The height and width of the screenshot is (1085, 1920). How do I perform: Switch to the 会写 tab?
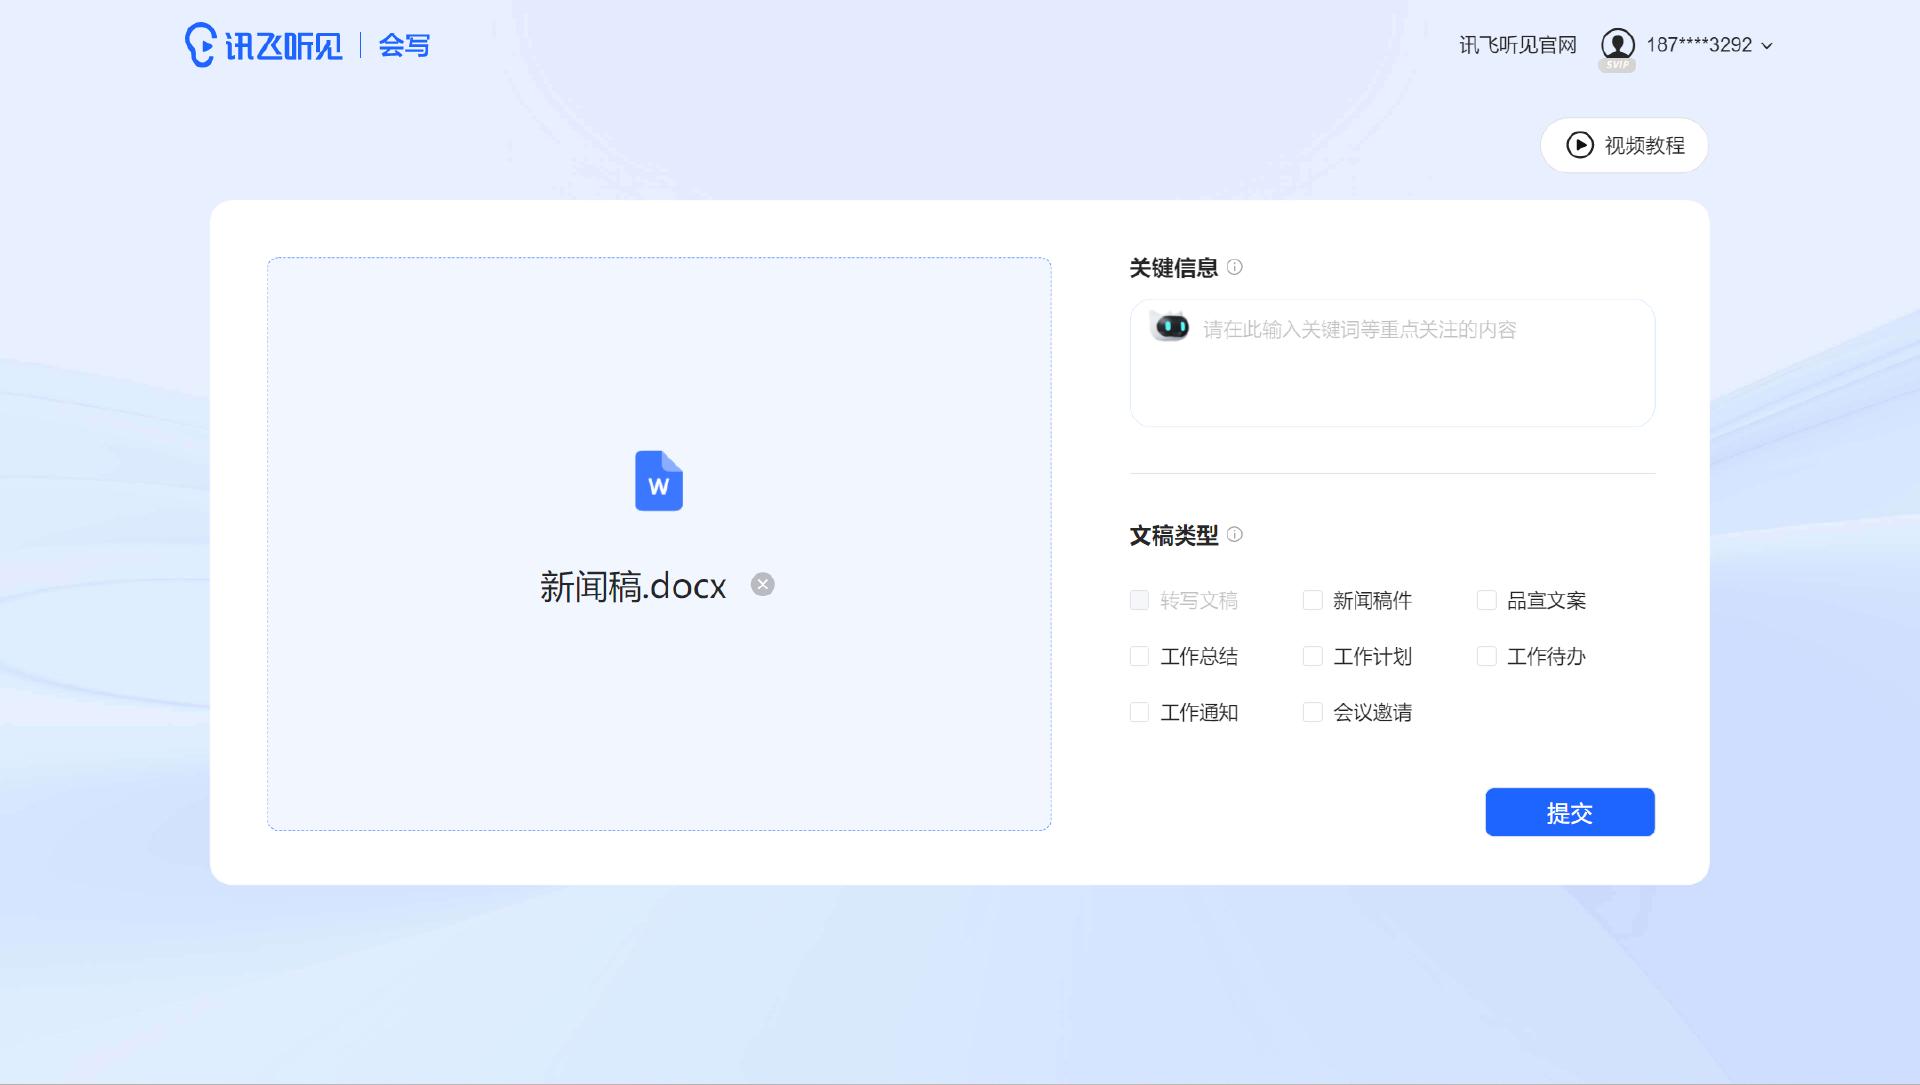[x=403, y=44]
